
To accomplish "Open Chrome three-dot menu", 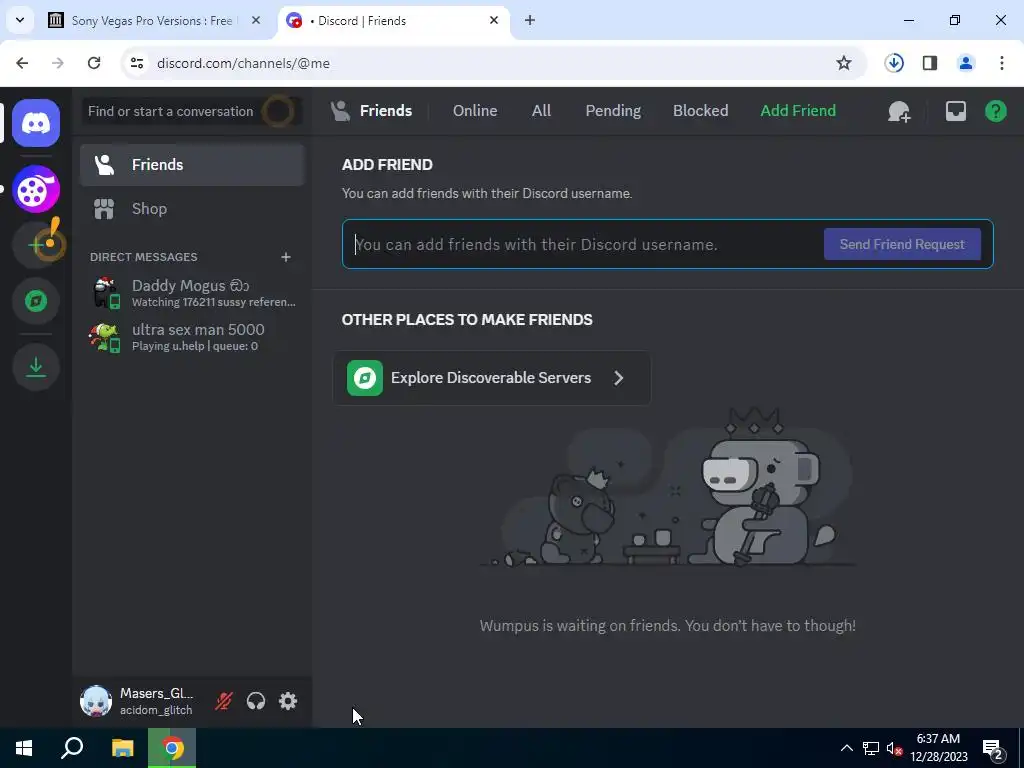I will pos(1002,63).
